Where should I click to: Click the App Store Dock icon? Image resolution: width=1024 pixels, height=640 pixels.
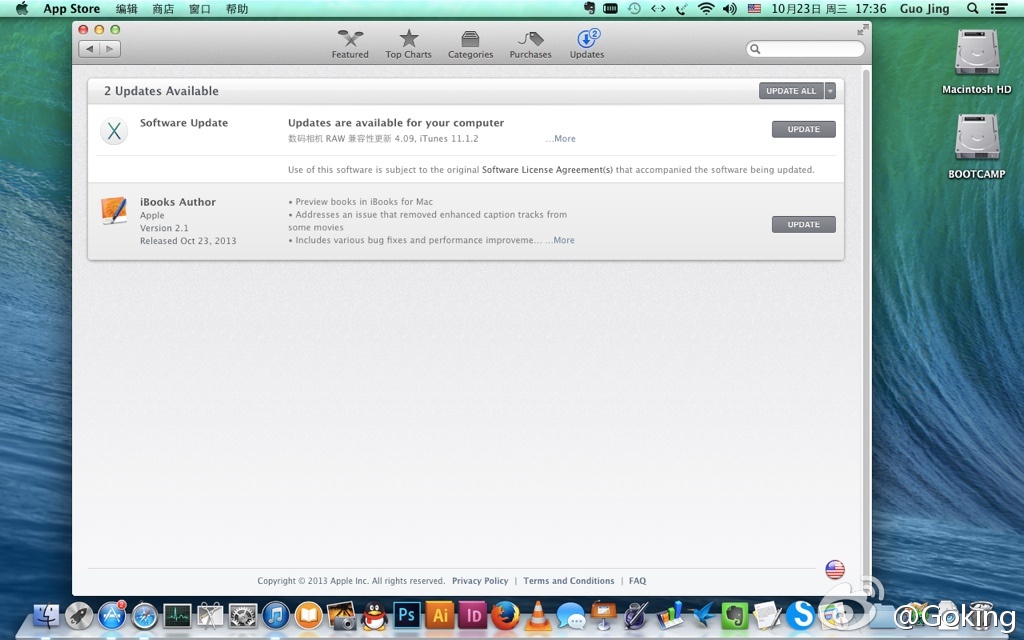point(112,616)
